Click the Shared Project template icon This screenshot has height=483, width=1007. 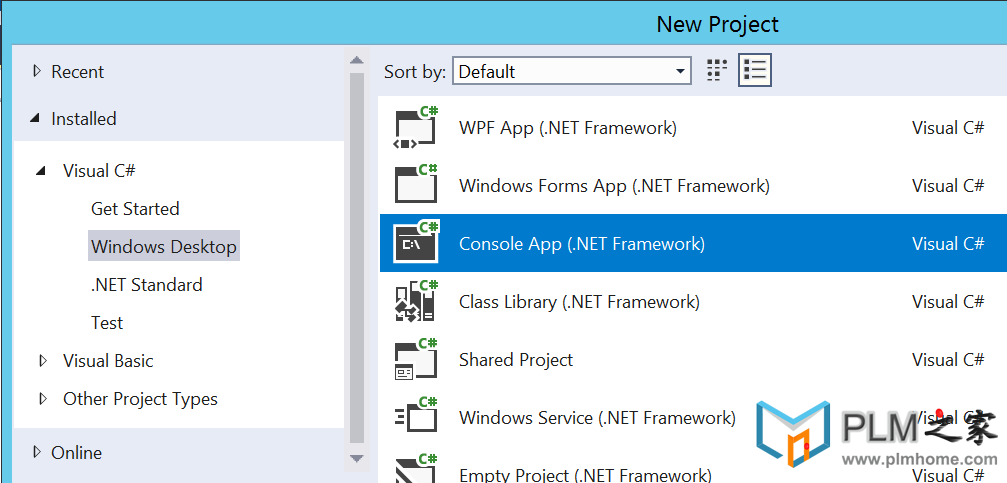click(x=416, y=359)
